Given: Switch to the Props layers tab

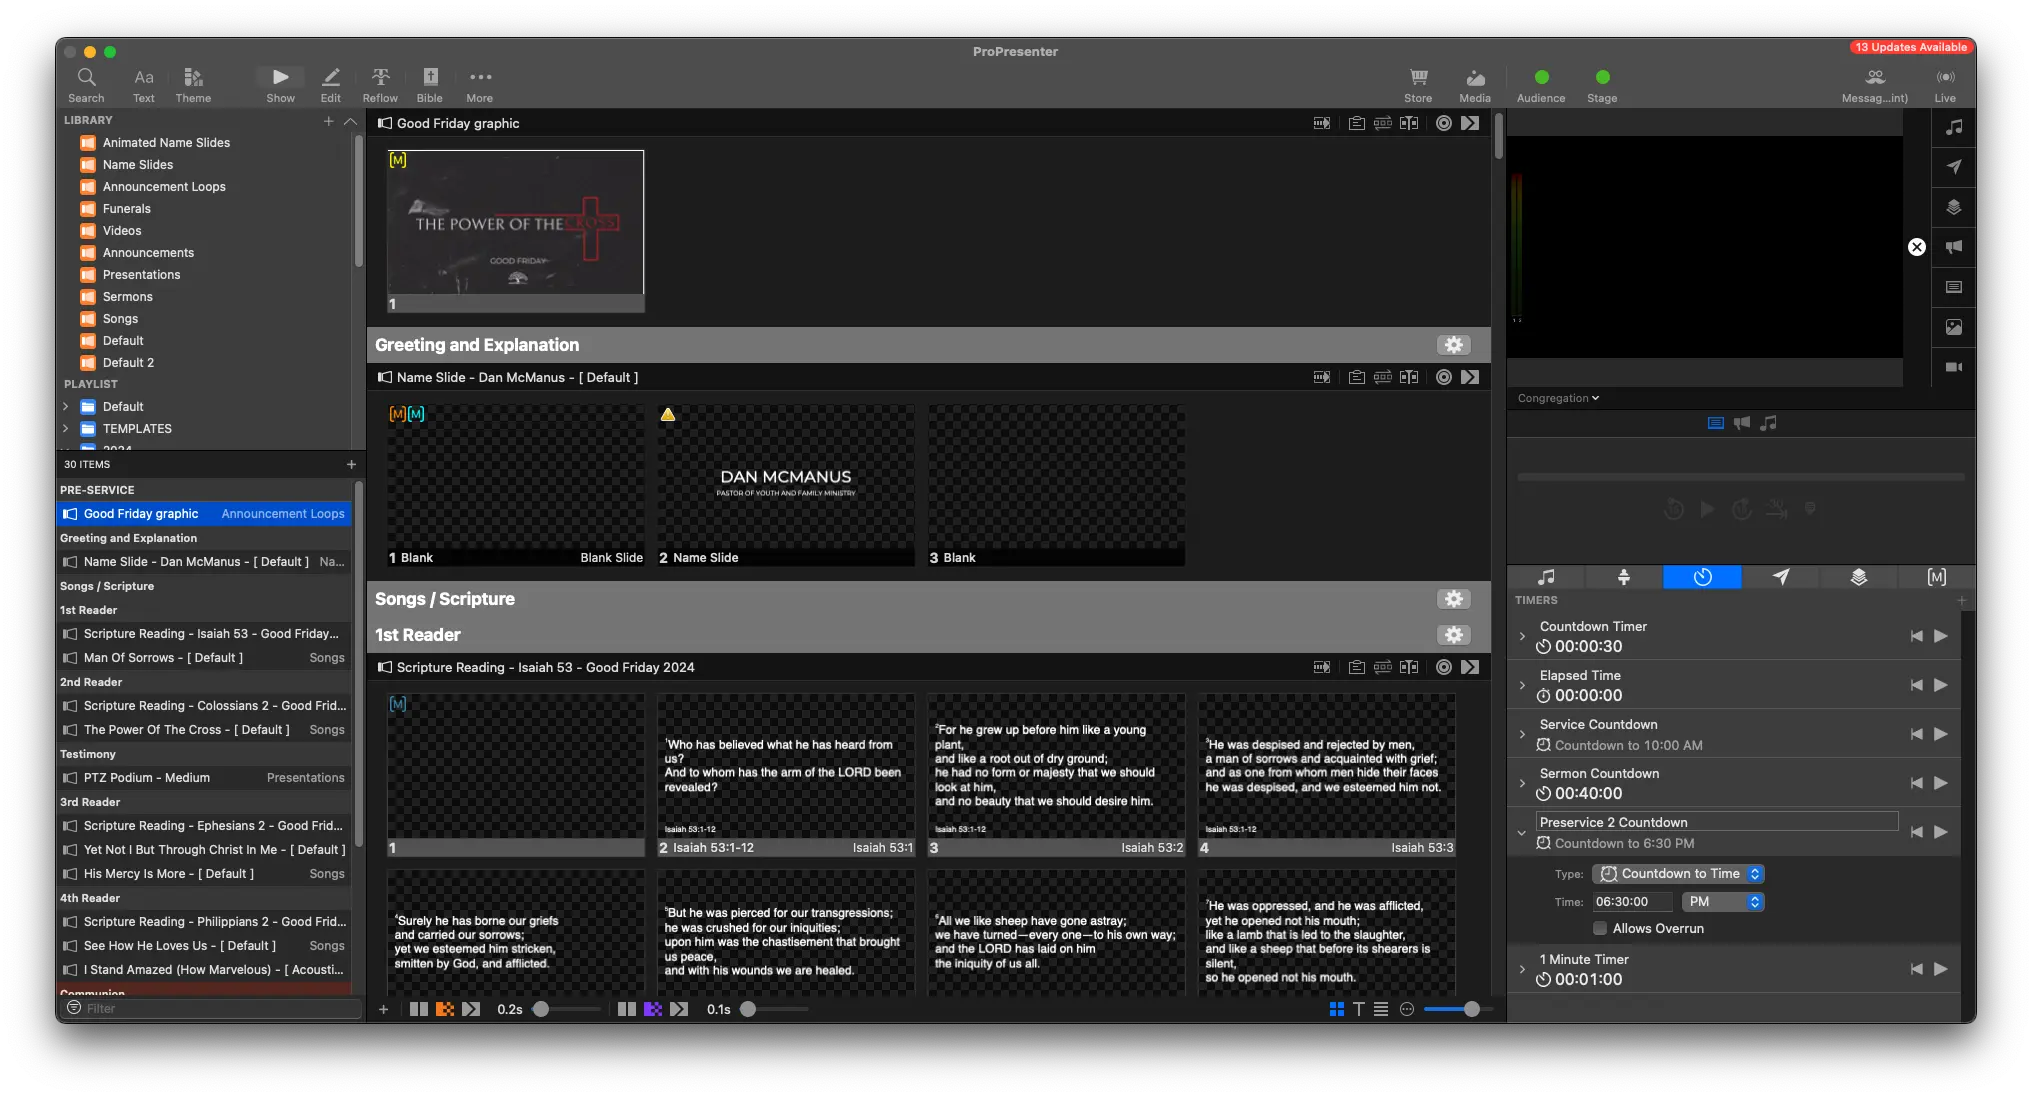Looking at the screenshot, I should click(1858, 577).
